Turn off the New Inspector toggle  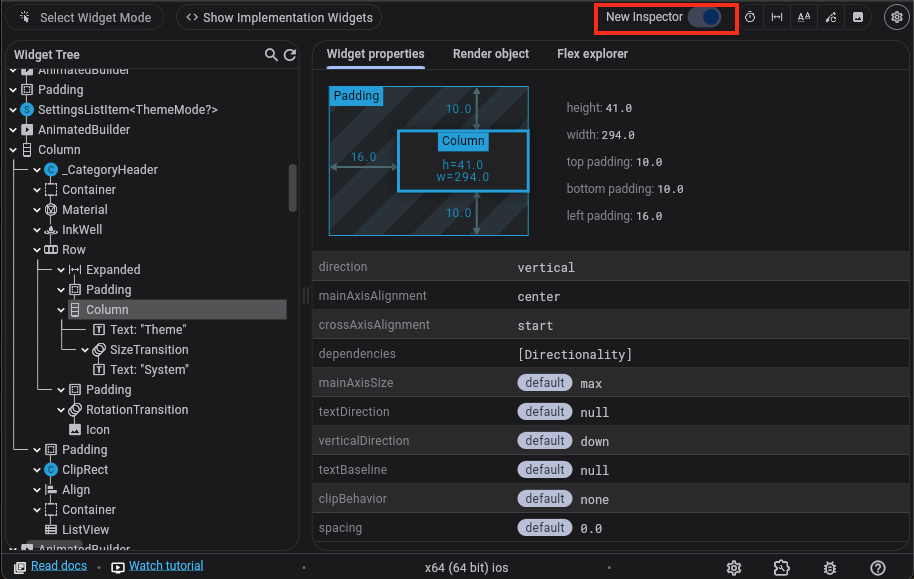[x=703, y=17]
